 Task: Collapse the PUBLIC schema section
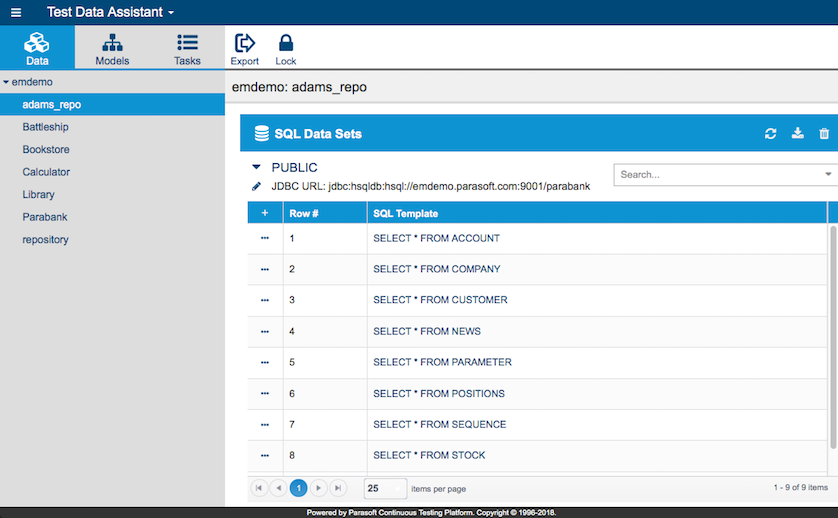tap(256, 167)
